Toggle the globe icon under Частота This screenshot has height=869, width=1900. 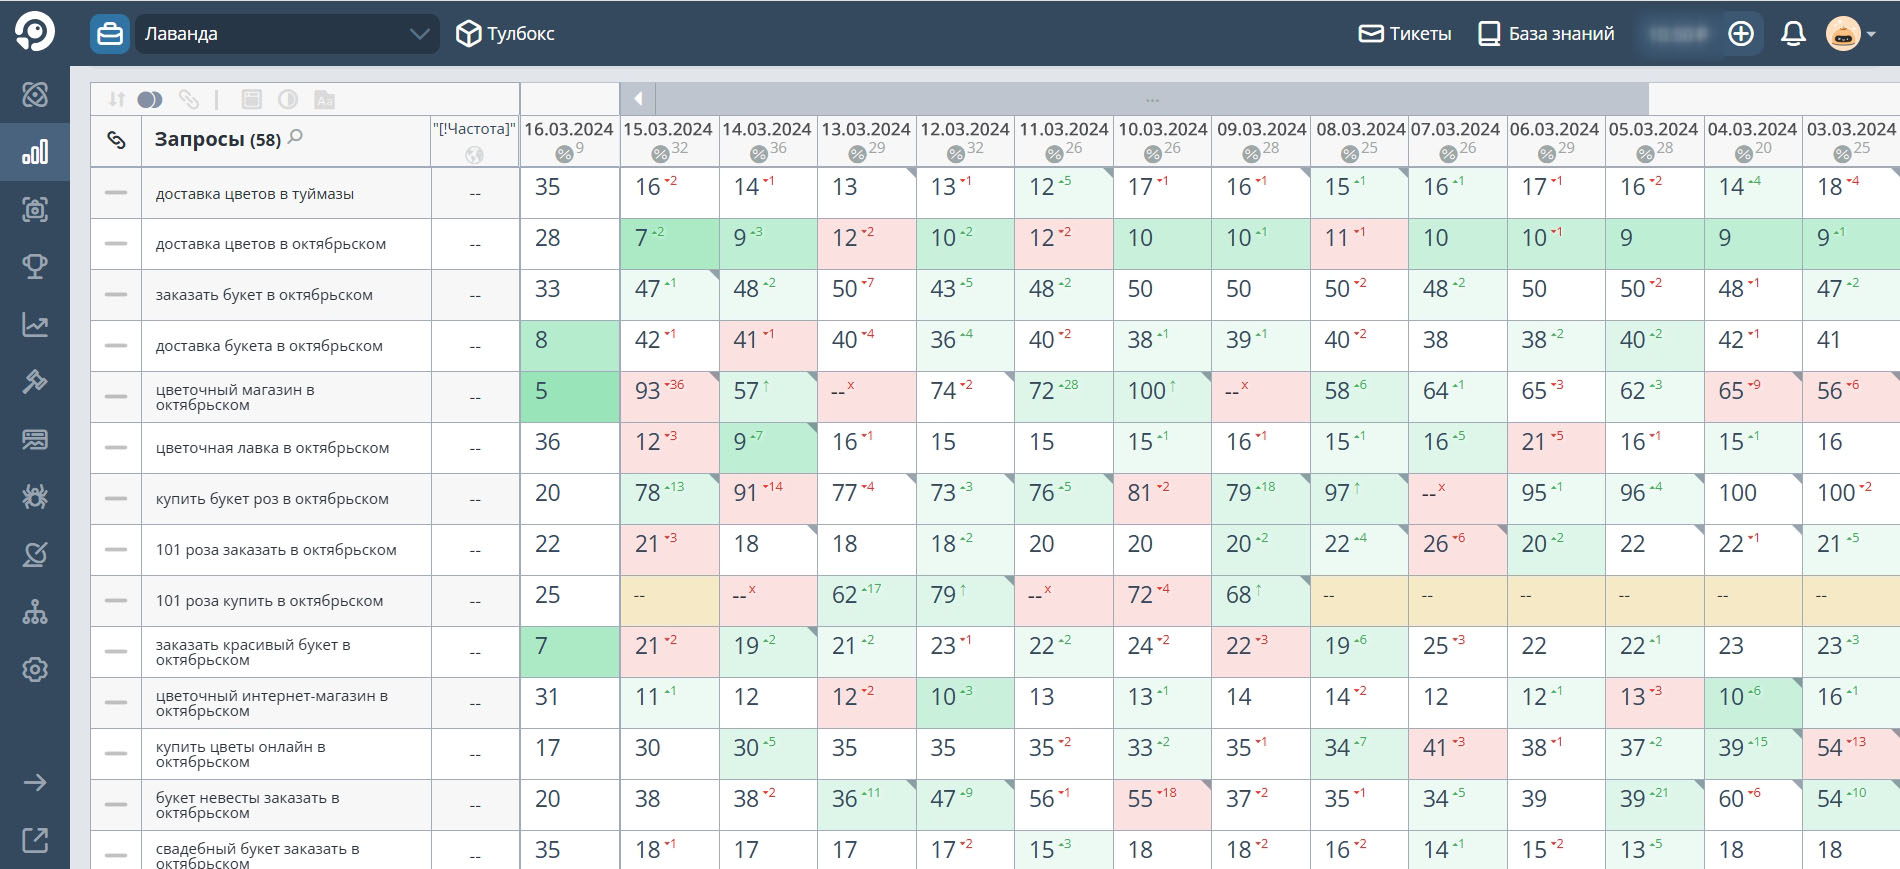(x=474, y=155)
